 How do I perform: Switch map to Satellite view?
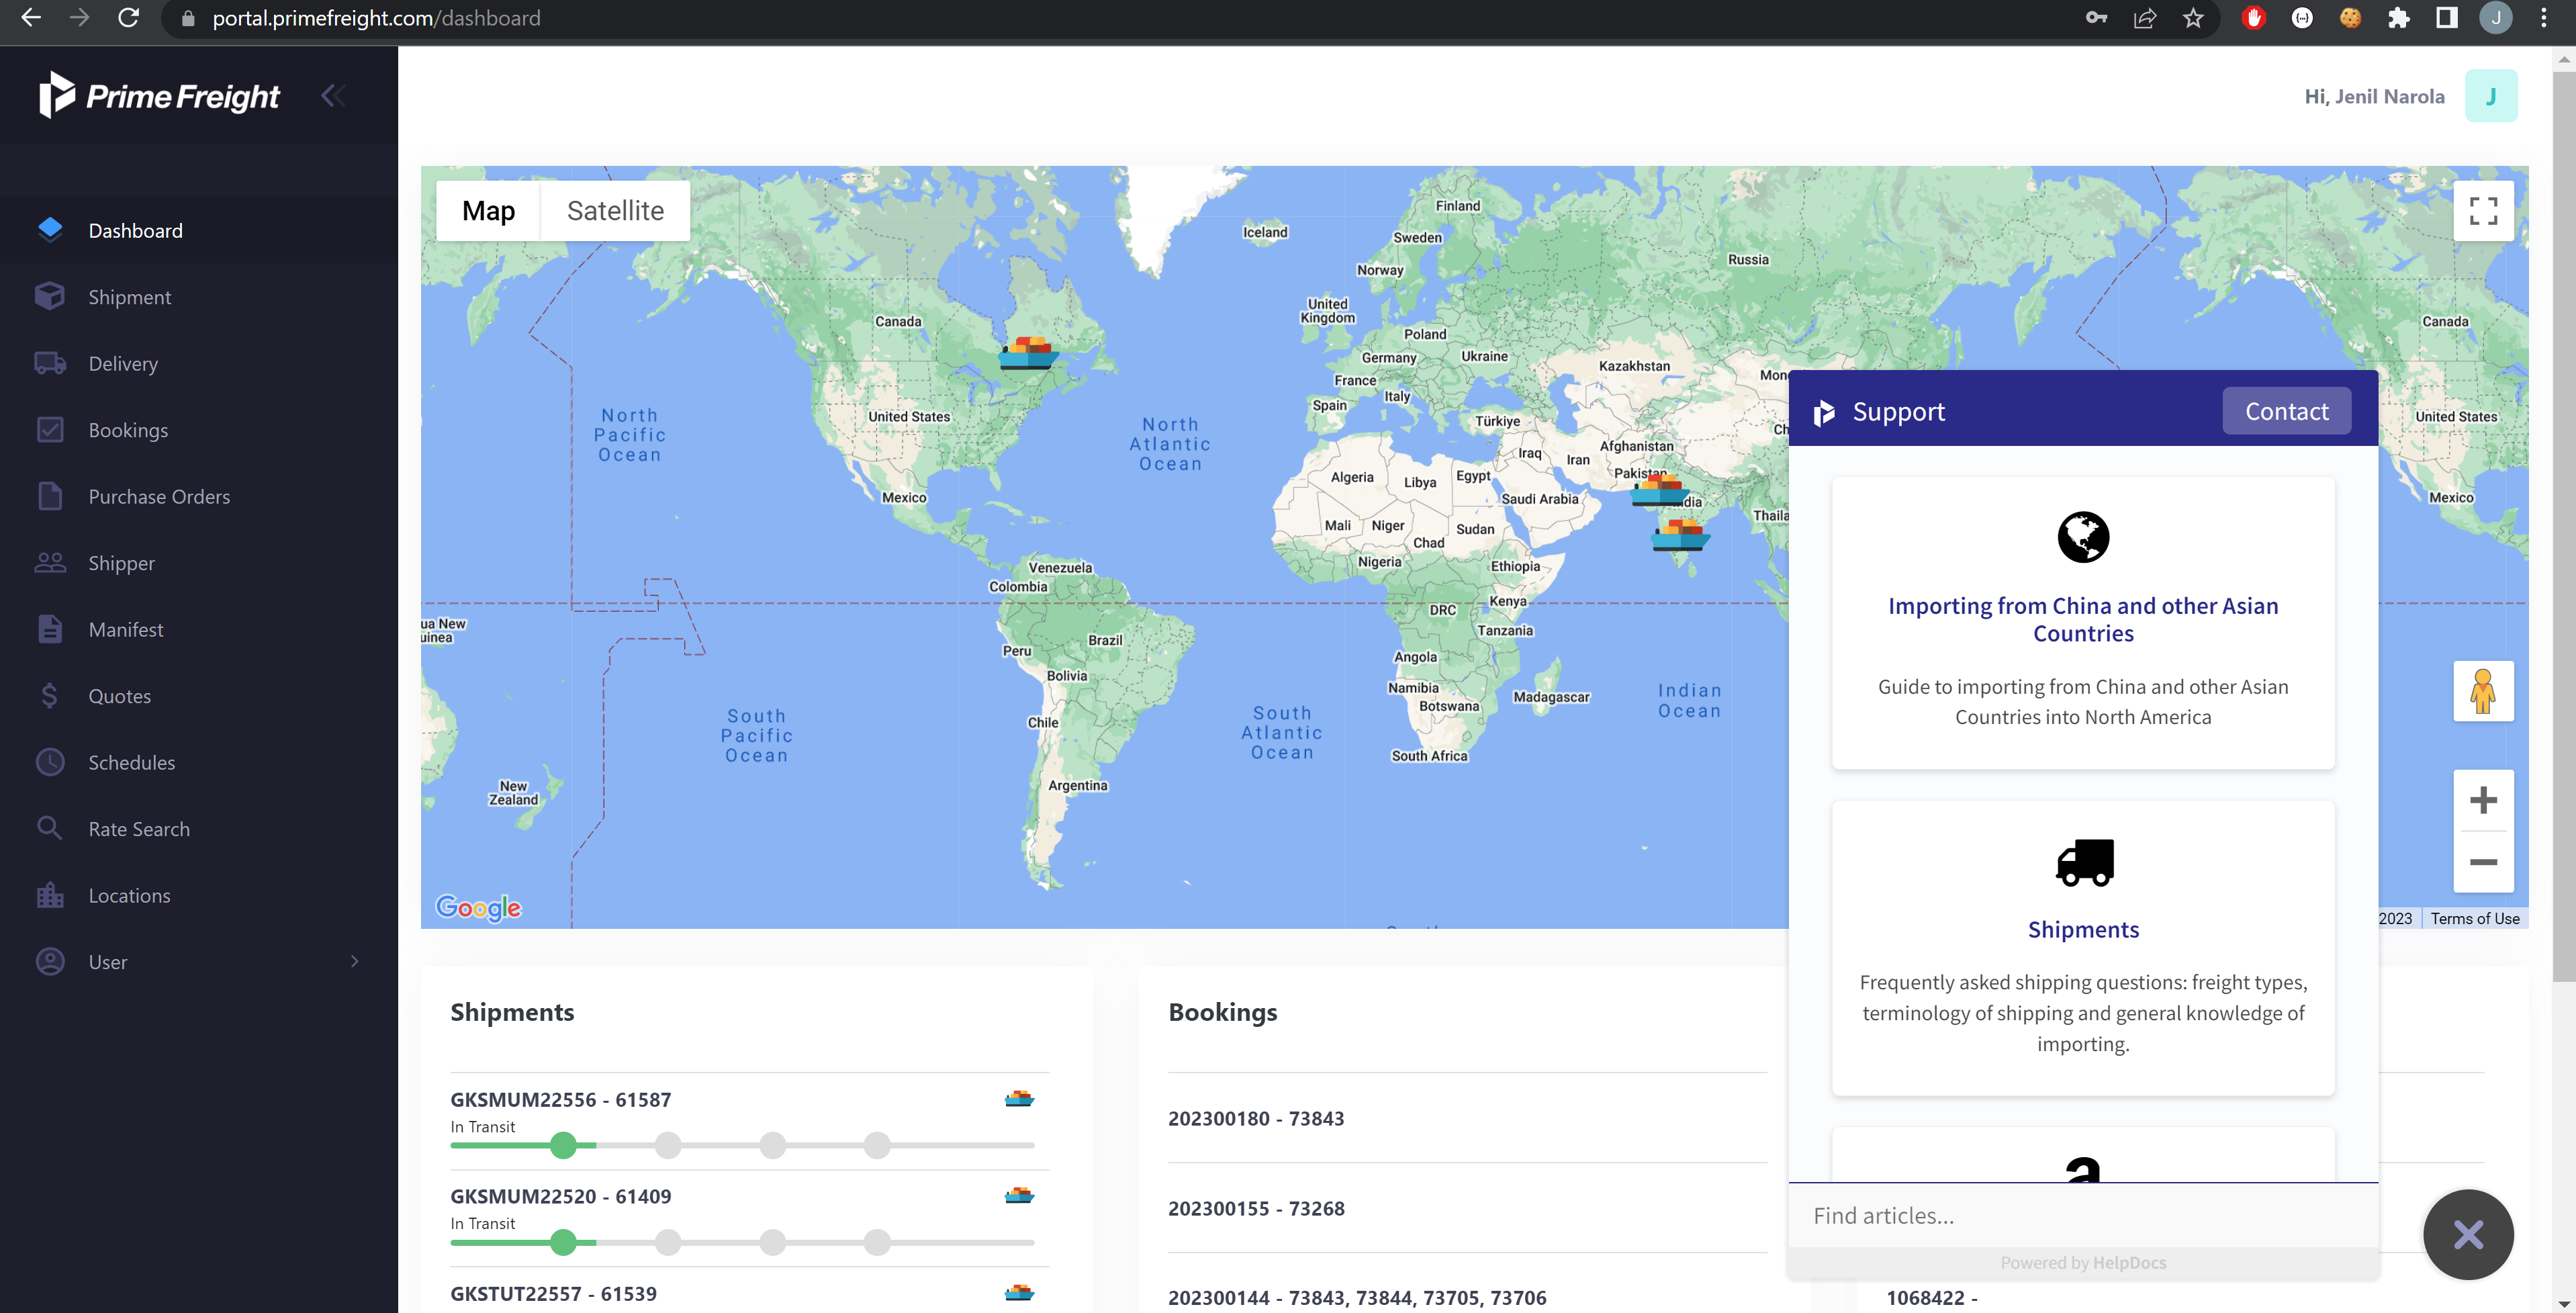pyautogui.click(x=615, y=210)
